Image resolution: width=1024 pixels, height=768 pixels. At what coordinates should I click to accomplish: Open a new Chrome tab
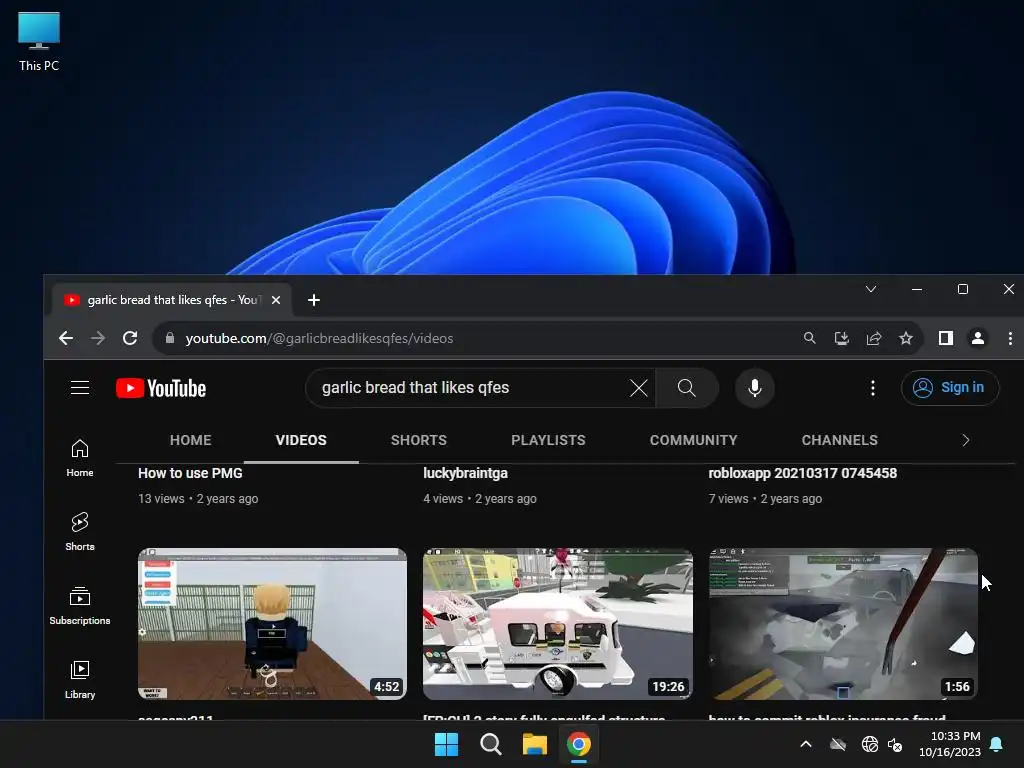click(x=313, y=300)
